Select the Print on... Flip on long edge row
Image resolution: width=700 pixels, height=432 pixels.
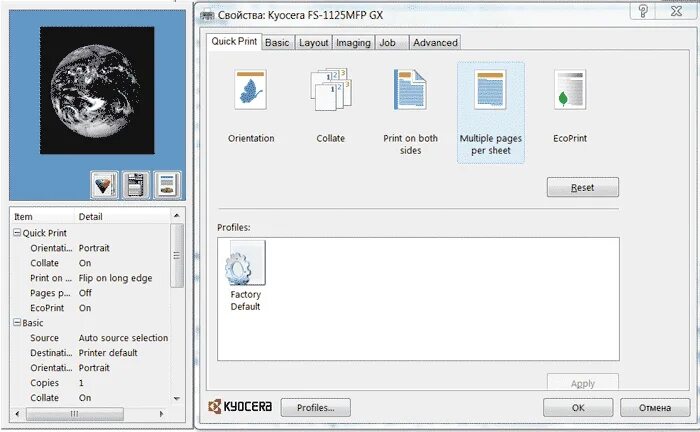tap(91, 278)
